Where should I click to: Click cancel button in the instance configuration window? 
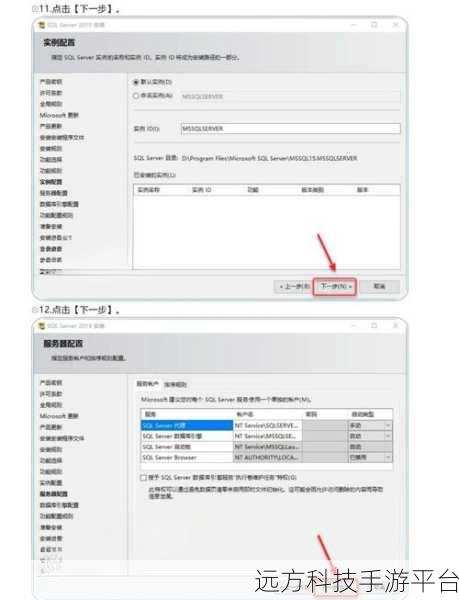pos(379,286)
